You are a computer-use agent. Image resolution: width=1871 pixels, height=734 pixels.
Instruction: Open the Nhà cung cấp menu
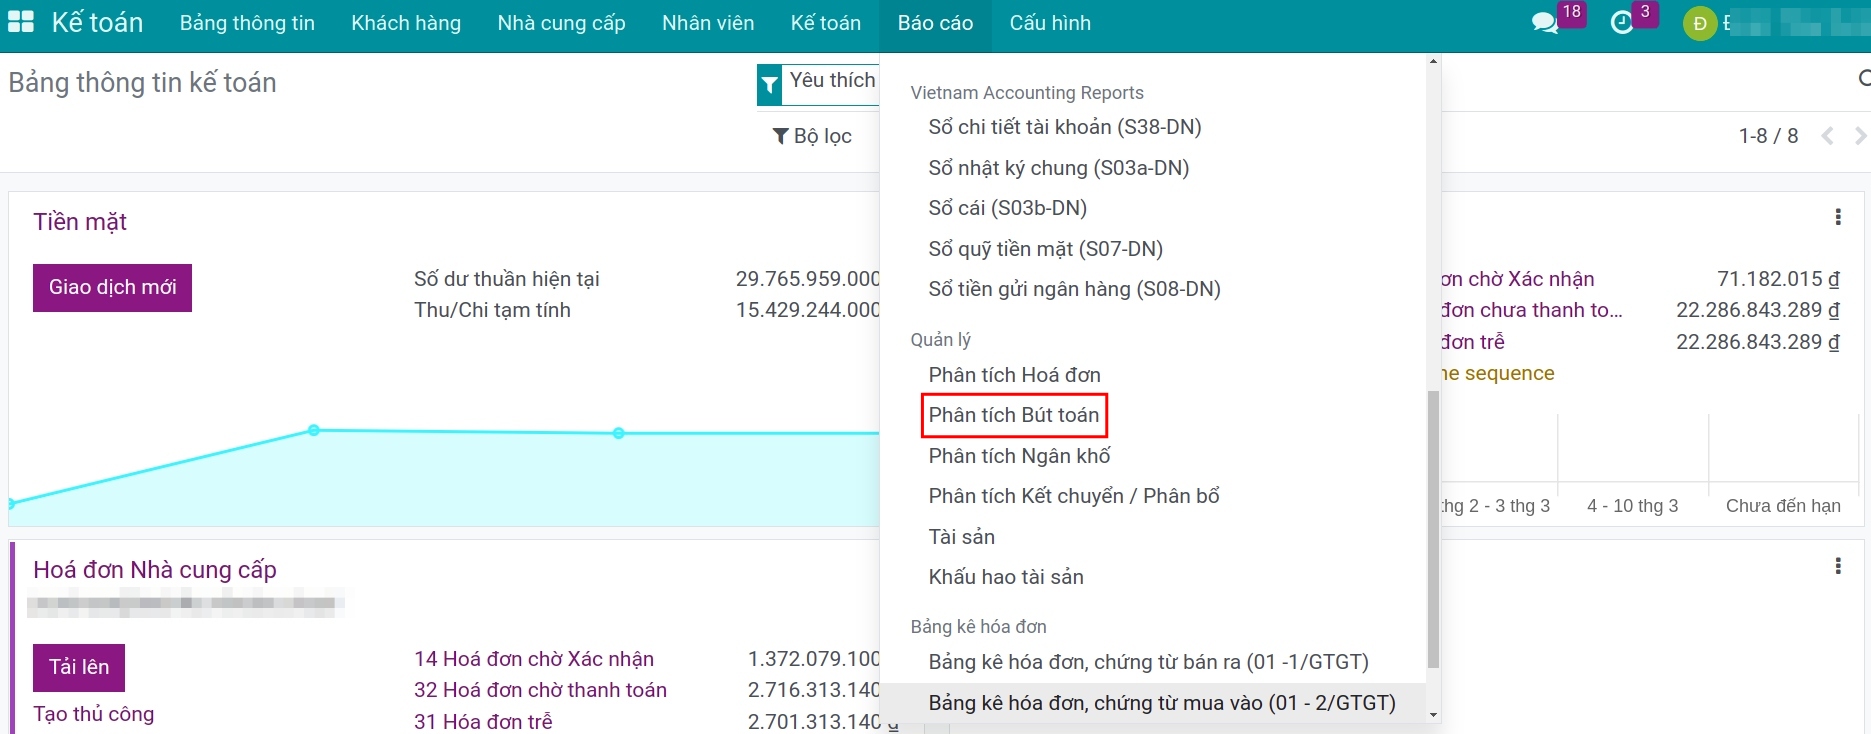tap(561, 23)
